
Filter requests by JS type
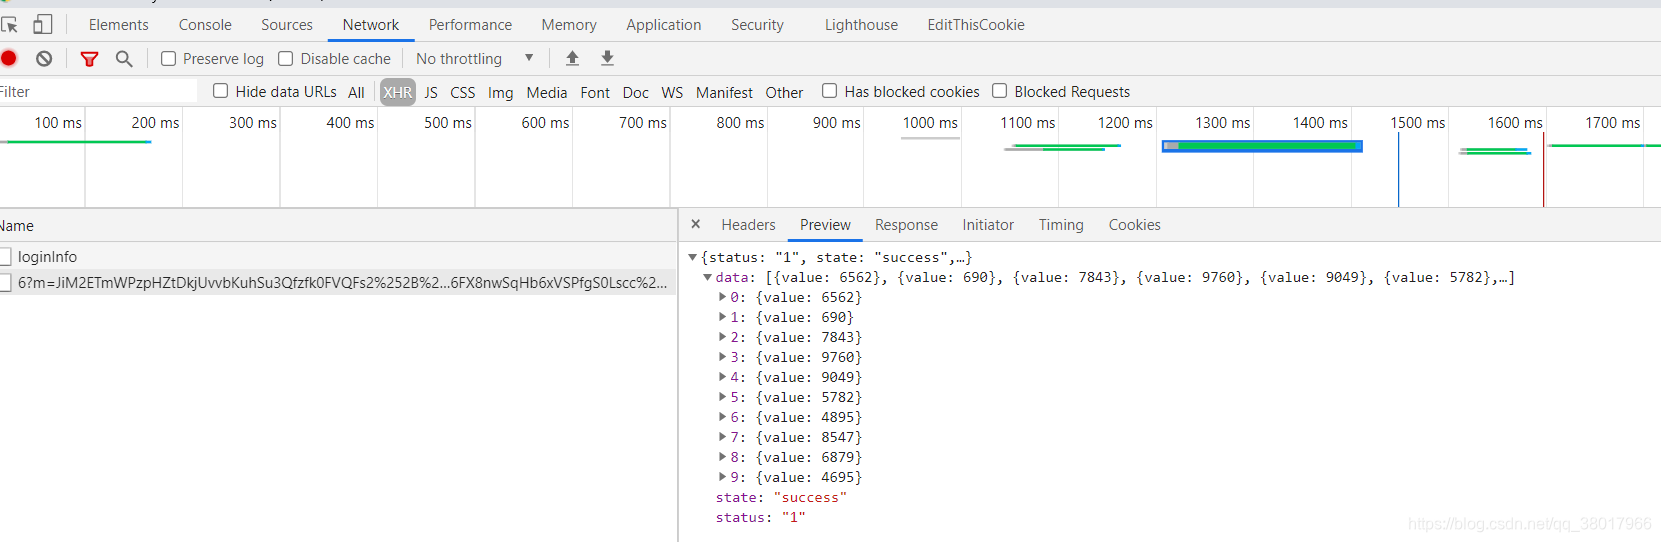431,92
